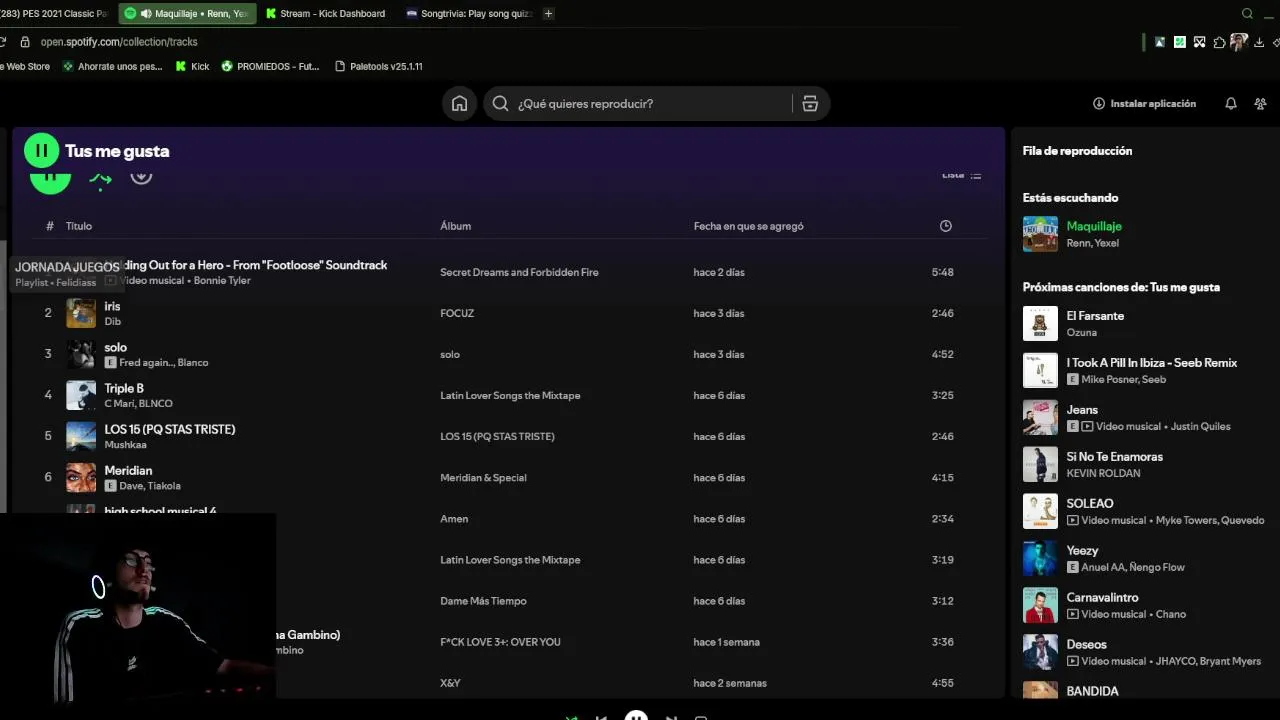Open the friend activity icon

(x=1260, y=103)
